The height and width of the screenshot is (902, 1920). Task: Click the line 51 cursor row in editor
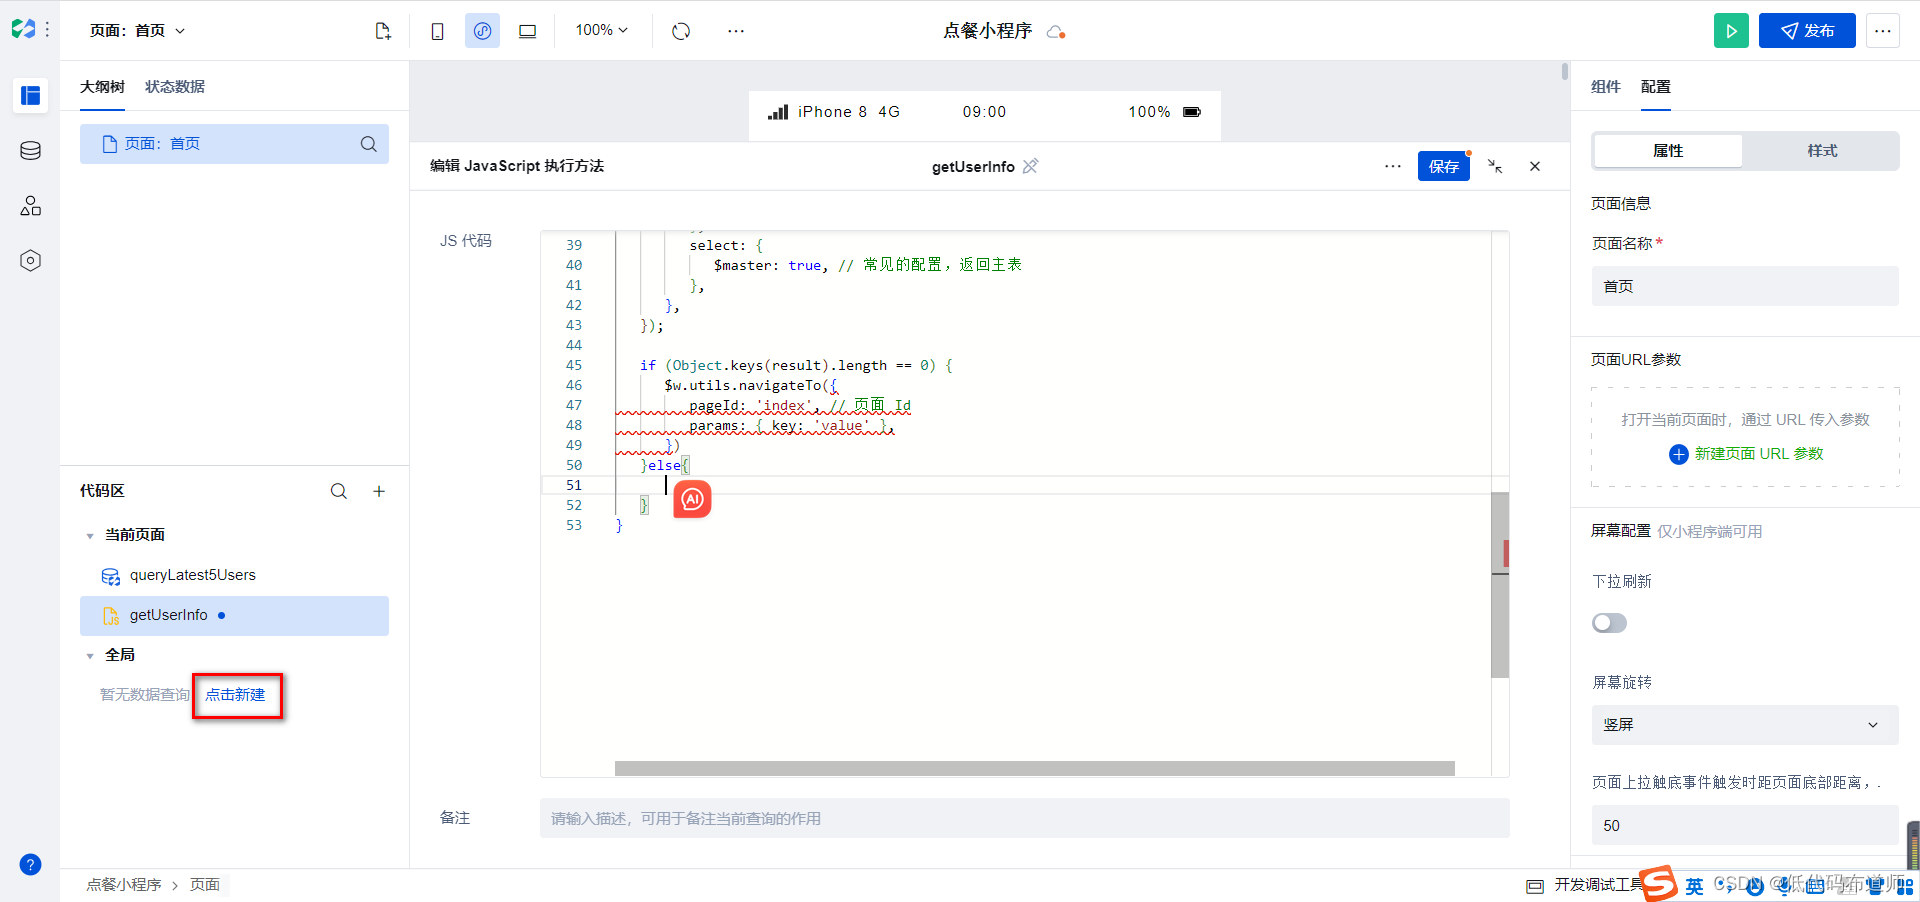(1015, 485)
